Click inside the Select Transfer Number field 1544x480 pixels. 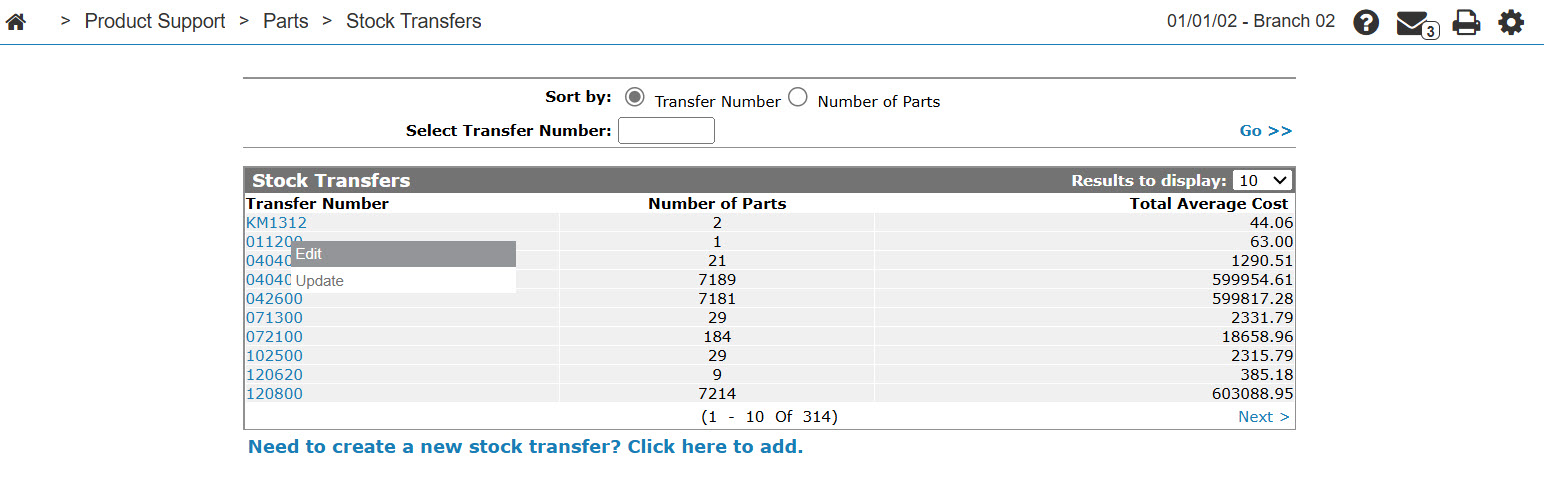click(666, 130)
